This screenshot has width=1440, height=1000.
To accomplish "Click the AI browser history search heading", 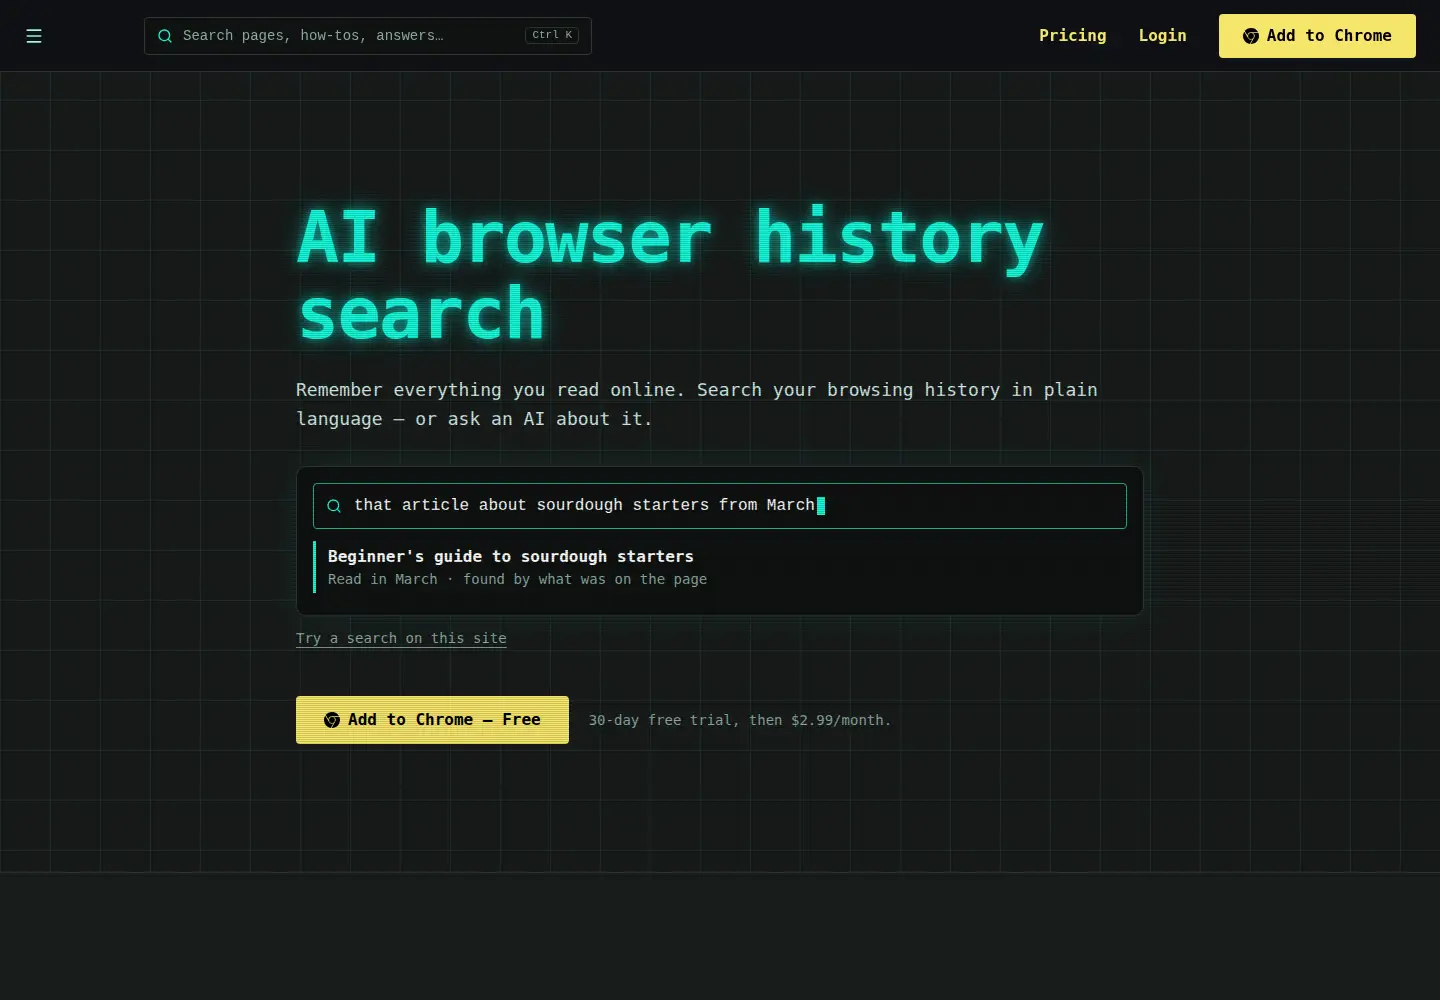I will click(x=670, y=275).
